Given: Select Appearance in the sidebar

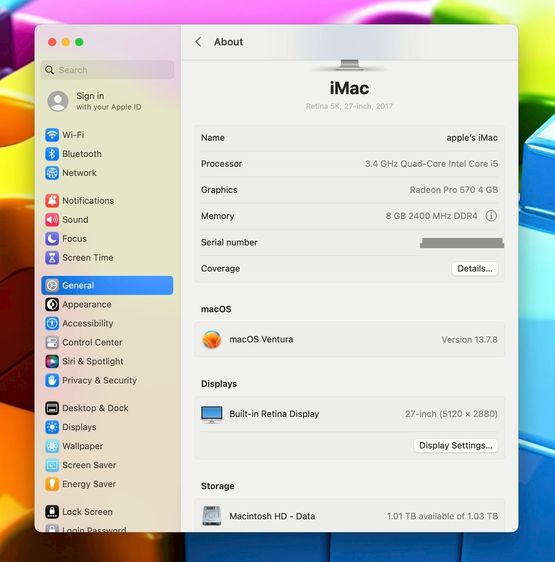Looking at the screenshot, I should [107, 305].
